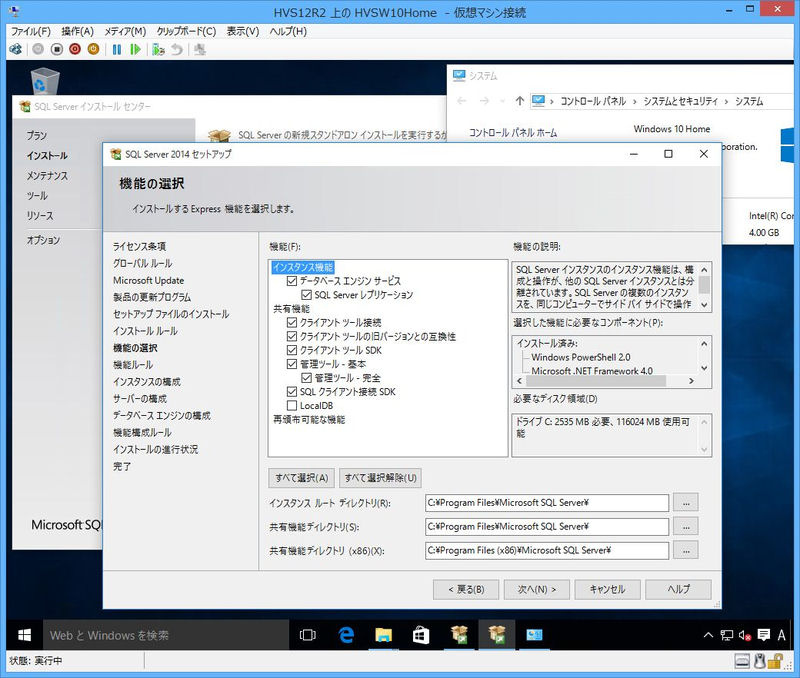Click the instance root directory path field
Image resolution: width=800 pixels, height=678 pixels.
pyautogui.click(x=547, y=503)
